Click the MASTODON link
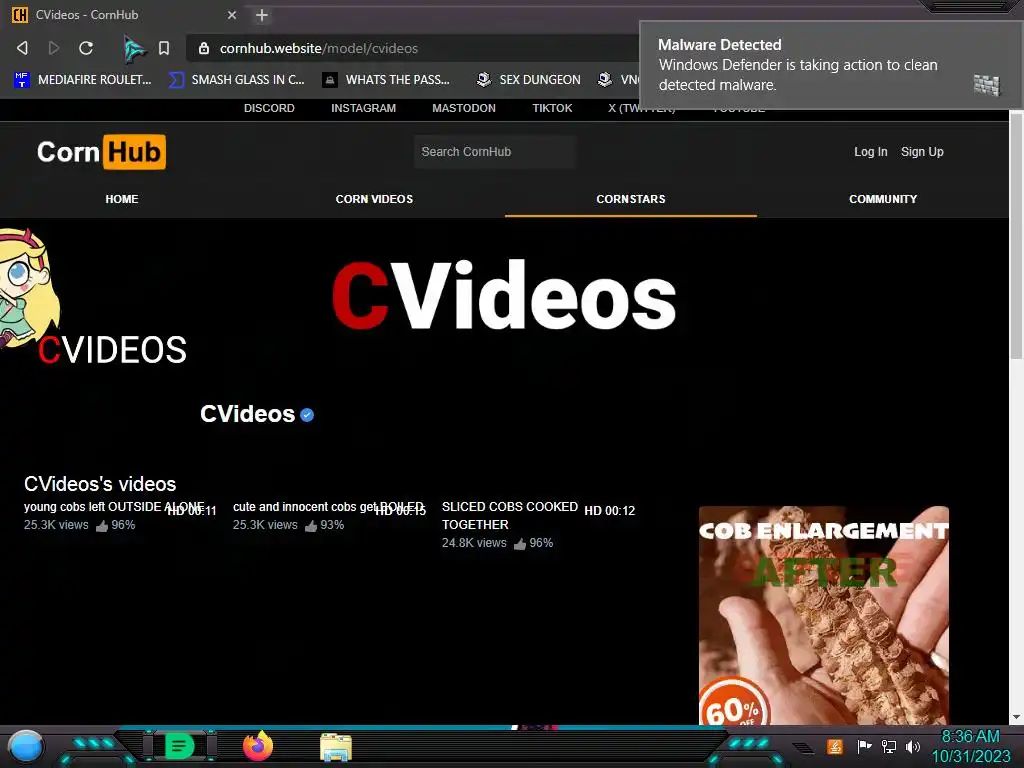The height and width of the screenshot is (768, 1024). 464,108
